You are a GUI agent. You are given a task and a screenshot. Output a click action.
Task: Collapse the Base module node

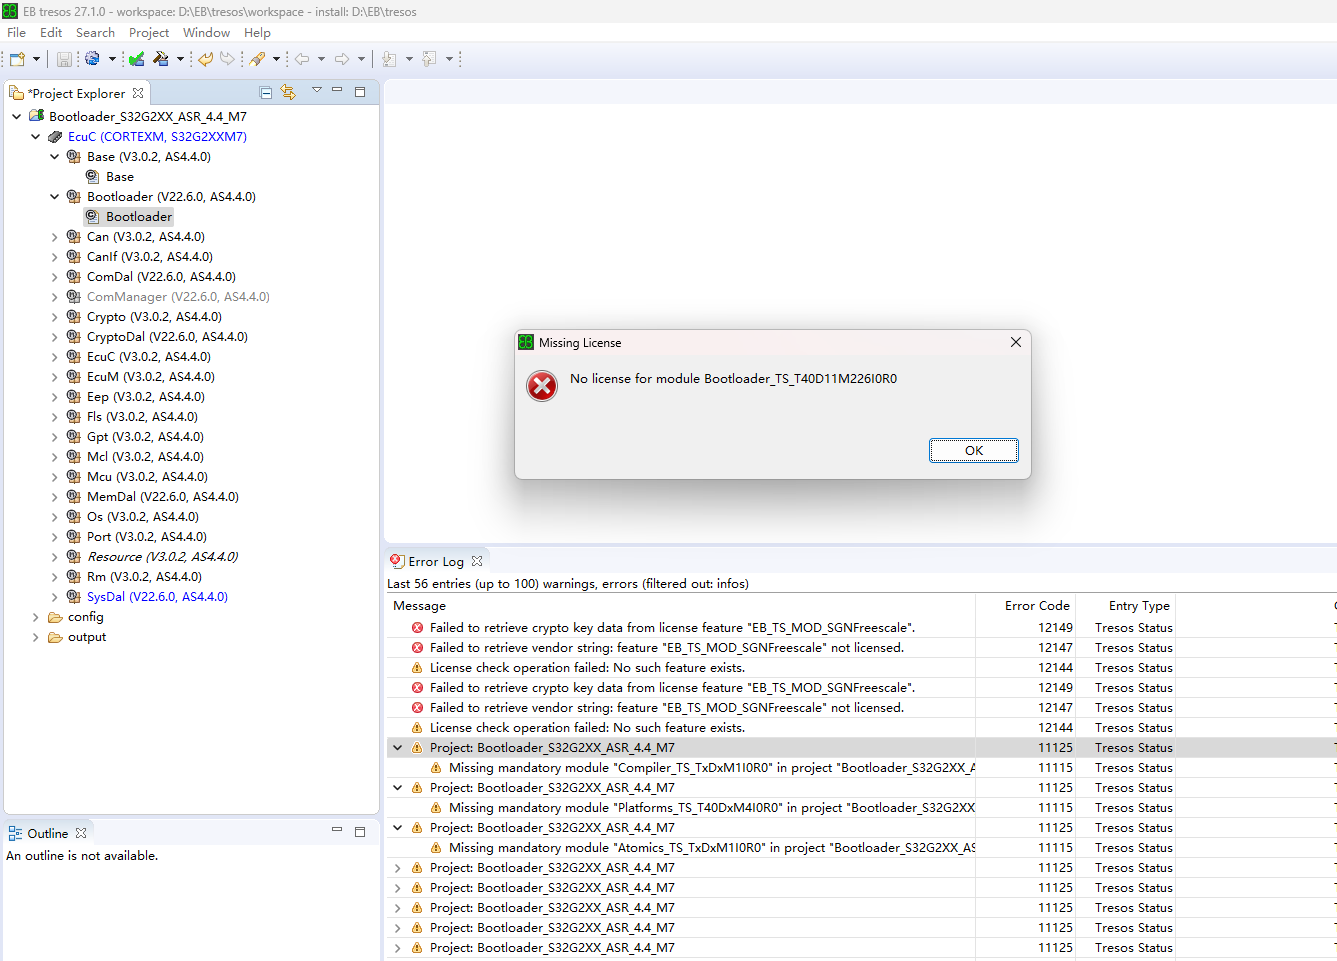tap(55, 156)
